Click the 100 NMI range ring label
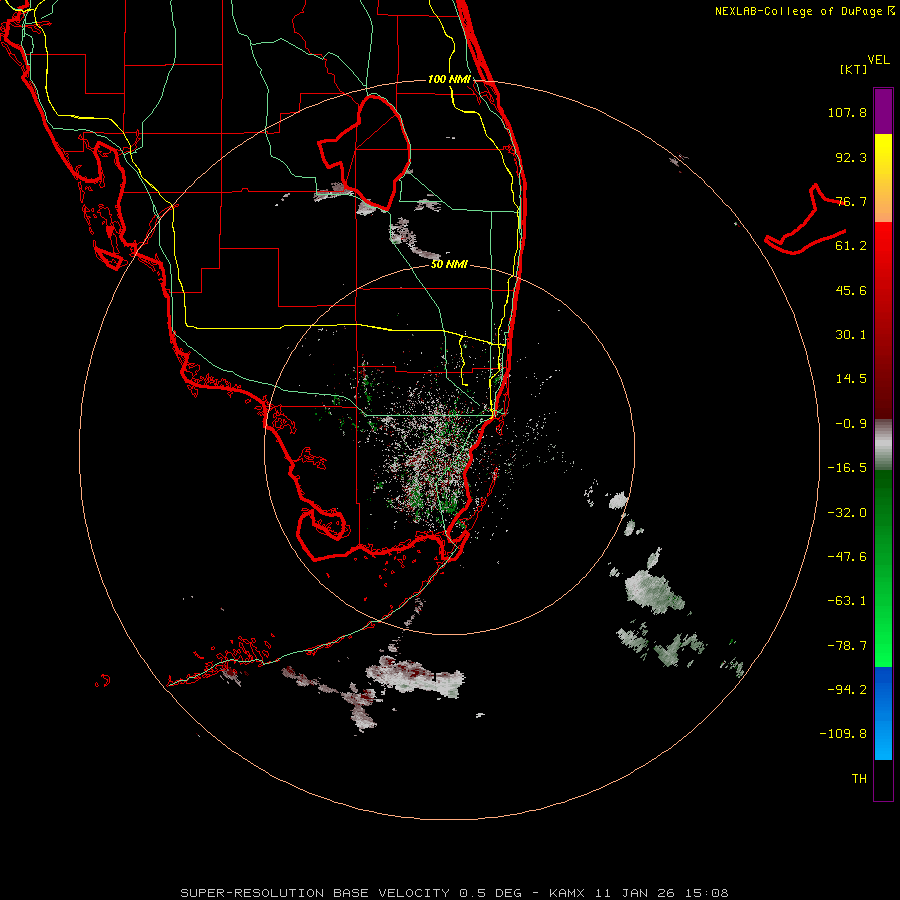 pos(449,79)
